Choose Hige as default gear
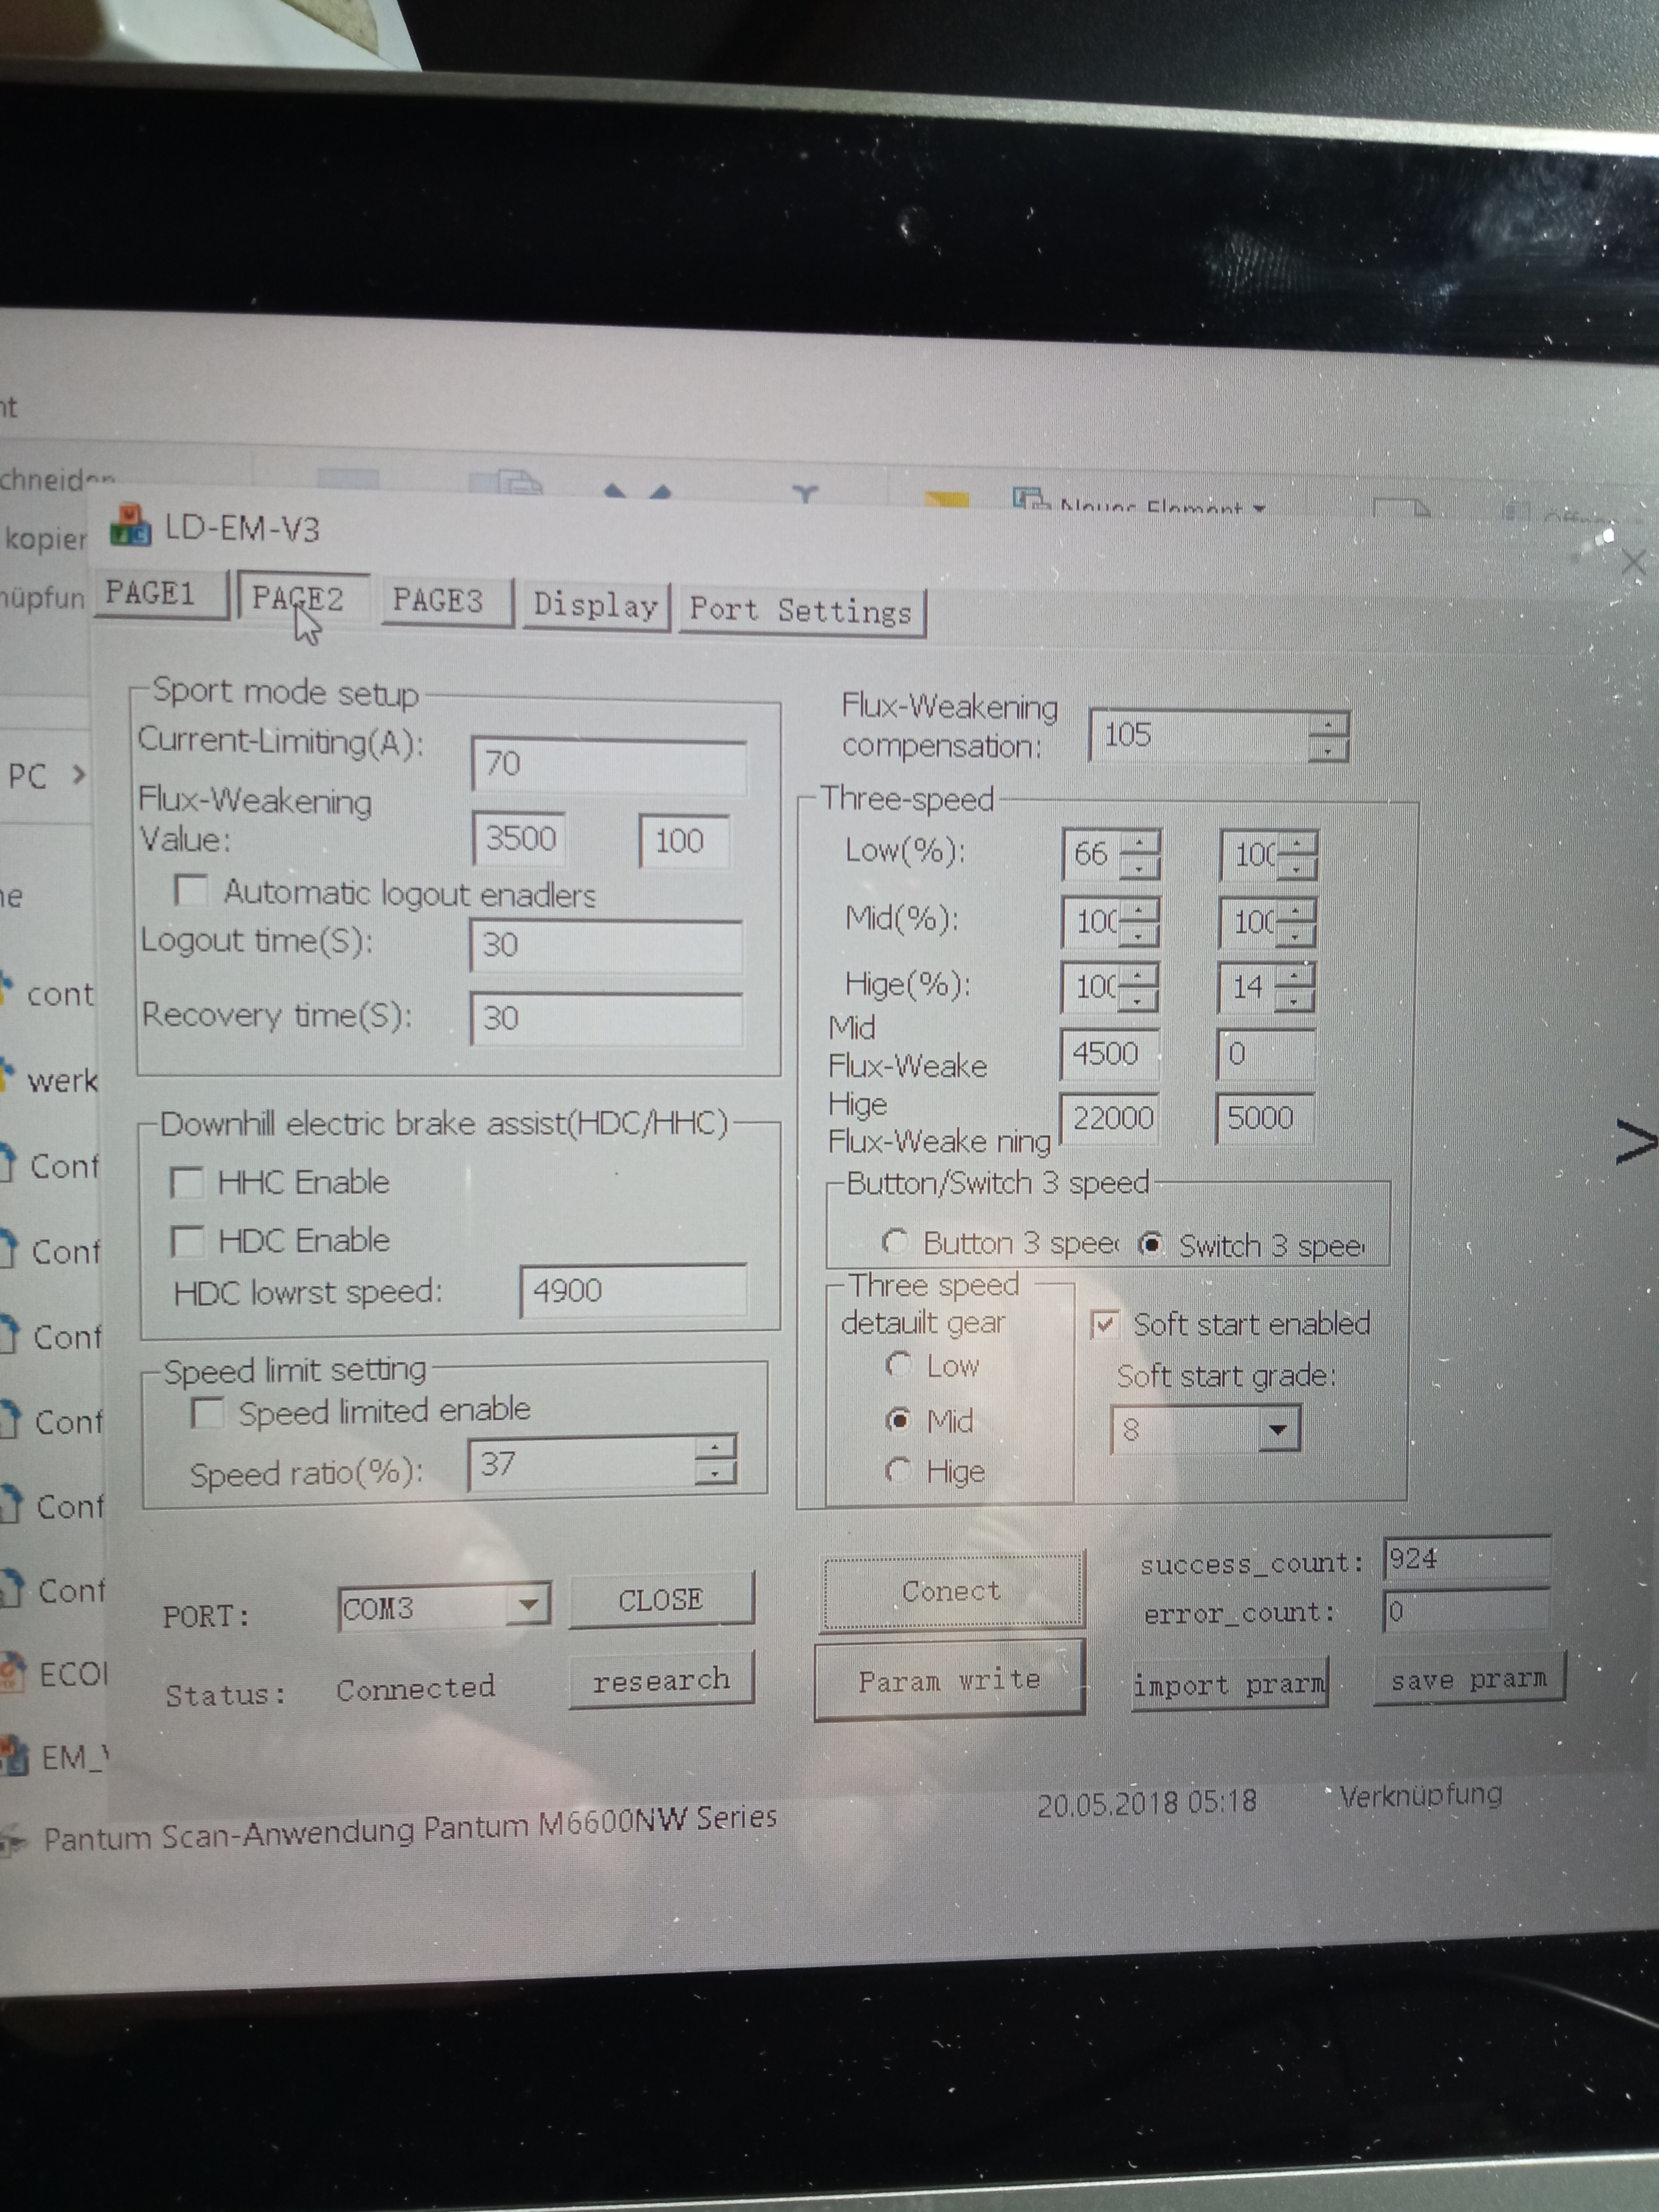Screen dimensions: 1659x2212 click(x=898, y=1469)
